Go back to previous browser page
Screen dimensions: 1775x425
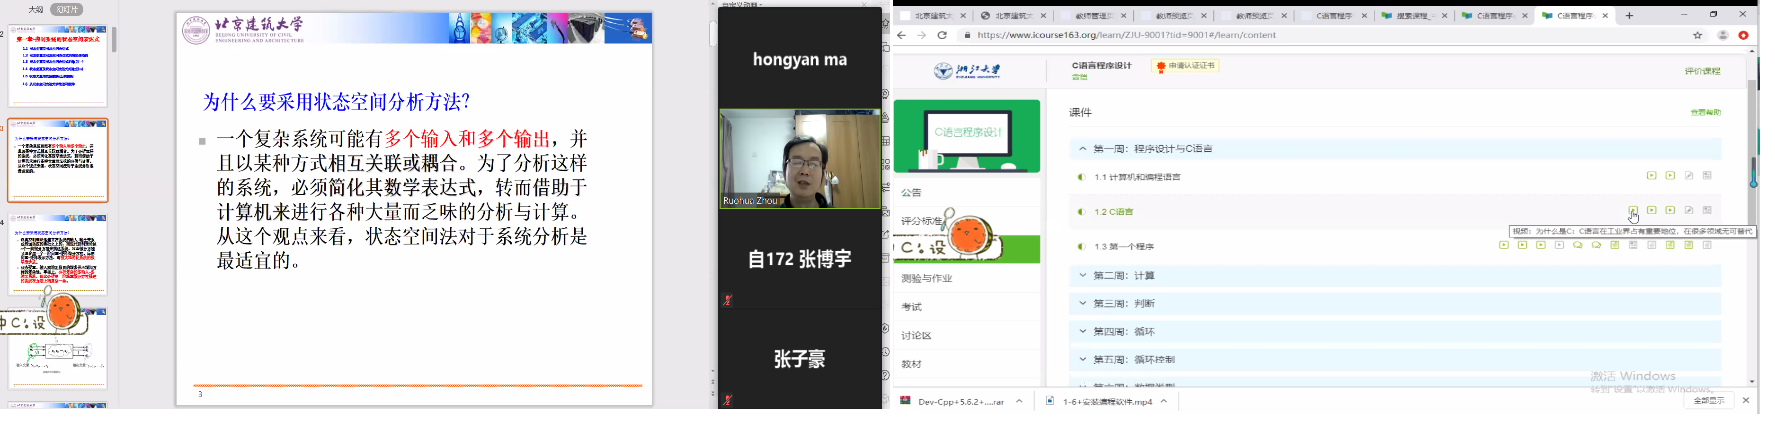click(x=901, y=35)
